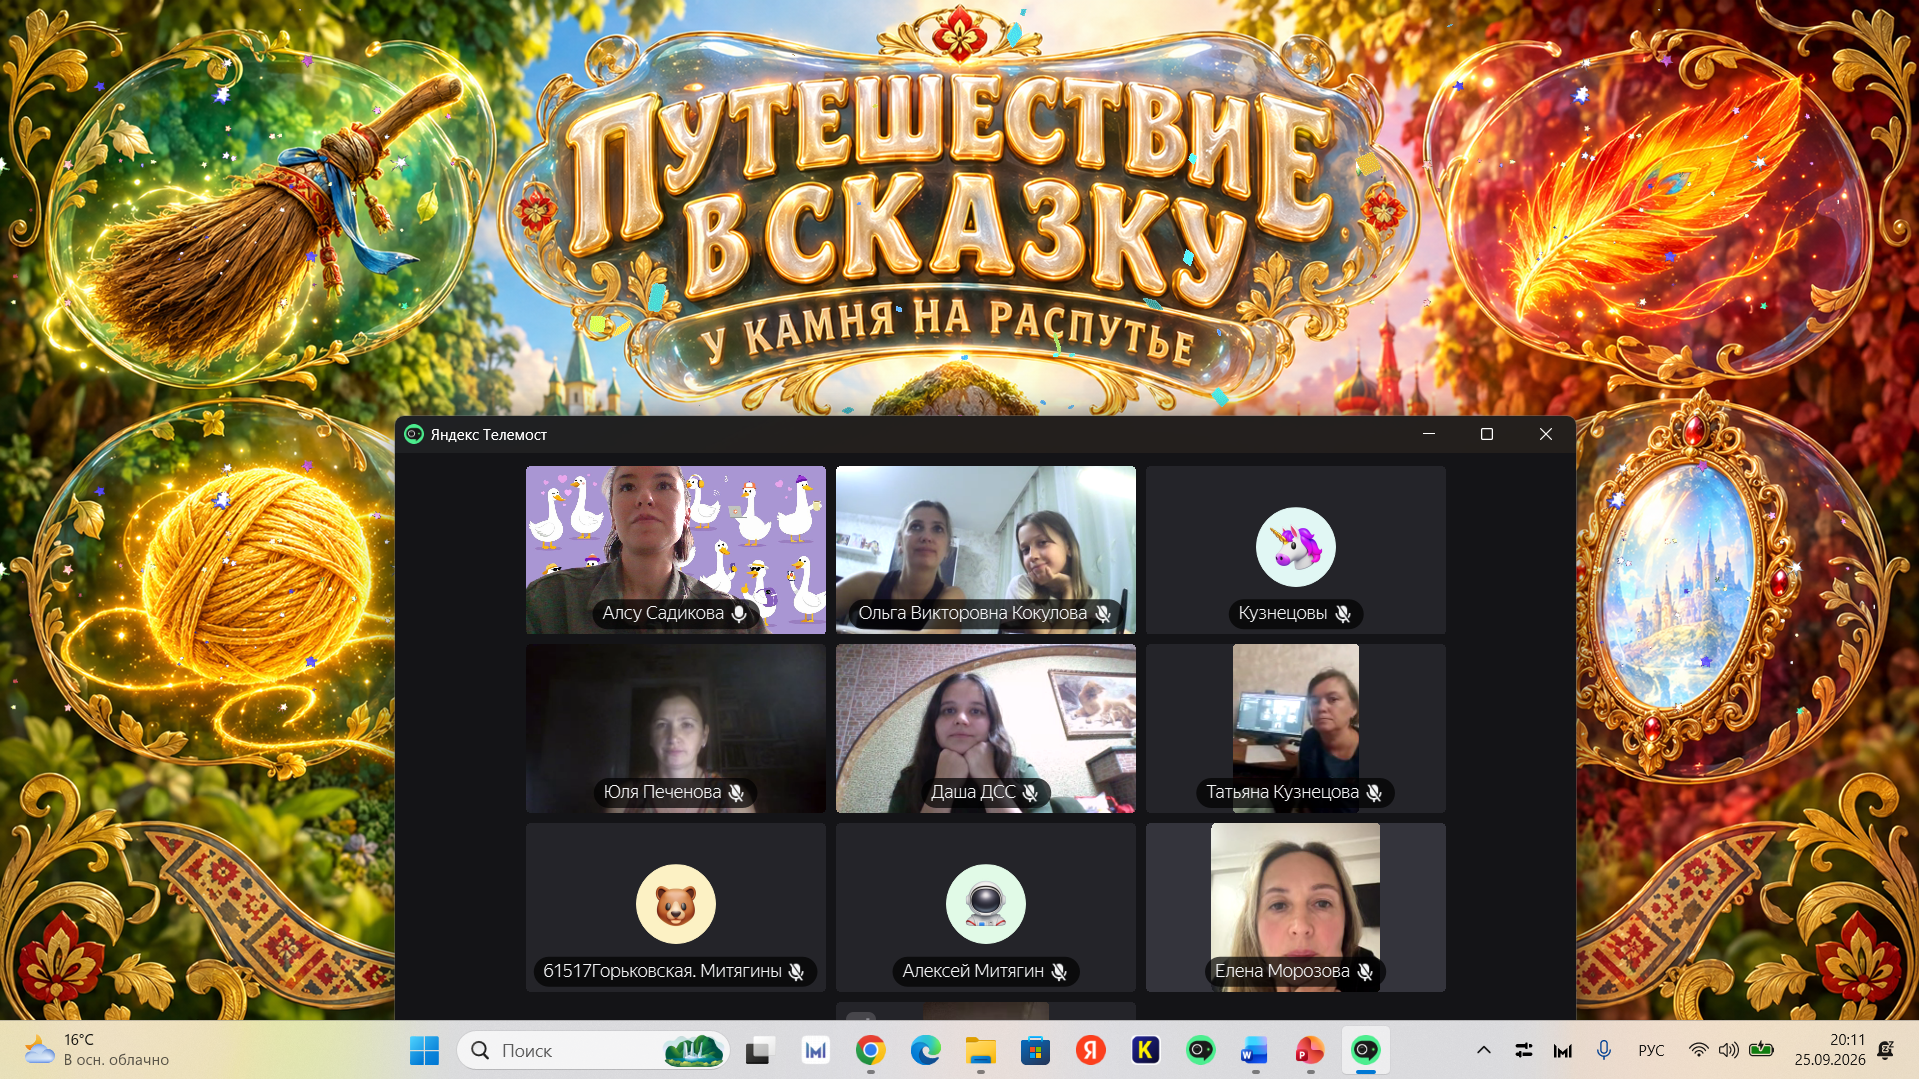The image size is (1919, 1079).
Task: Click Алексей Митягин's astronaut avatar
Action: tap(986, 904)
